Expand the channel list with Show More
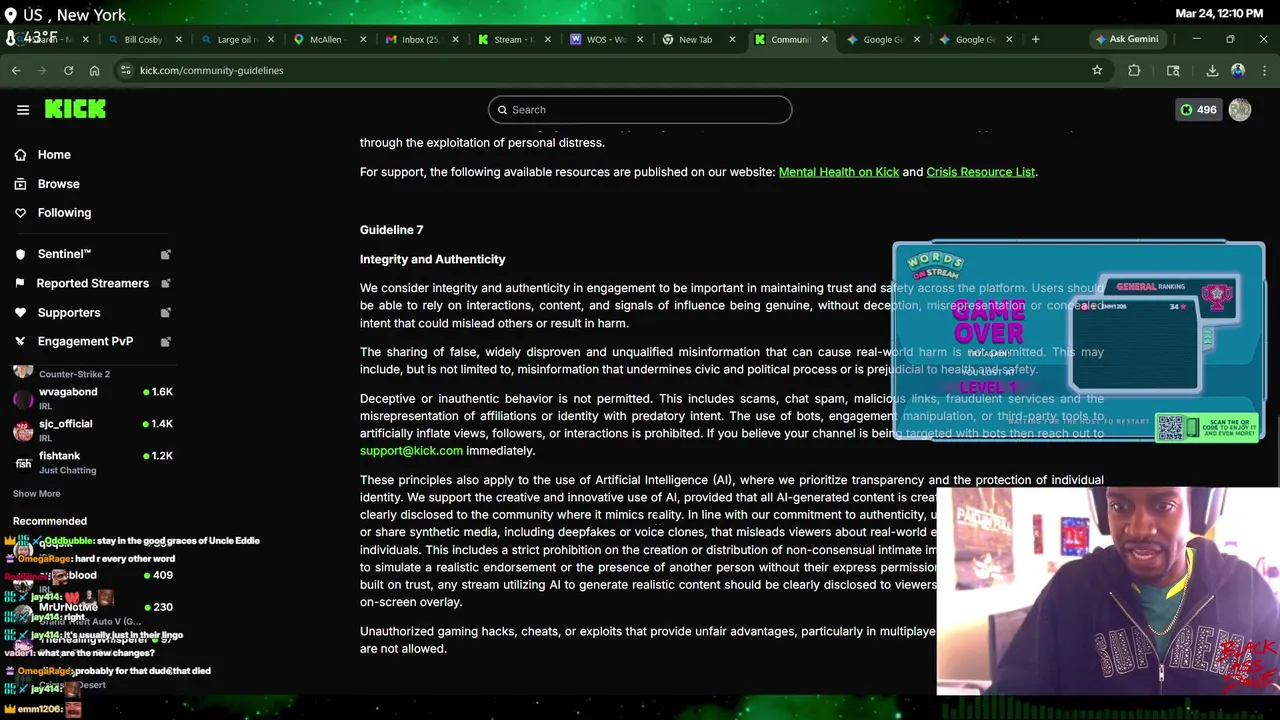This screenshot has height=720, width=1280. (36, 494)
